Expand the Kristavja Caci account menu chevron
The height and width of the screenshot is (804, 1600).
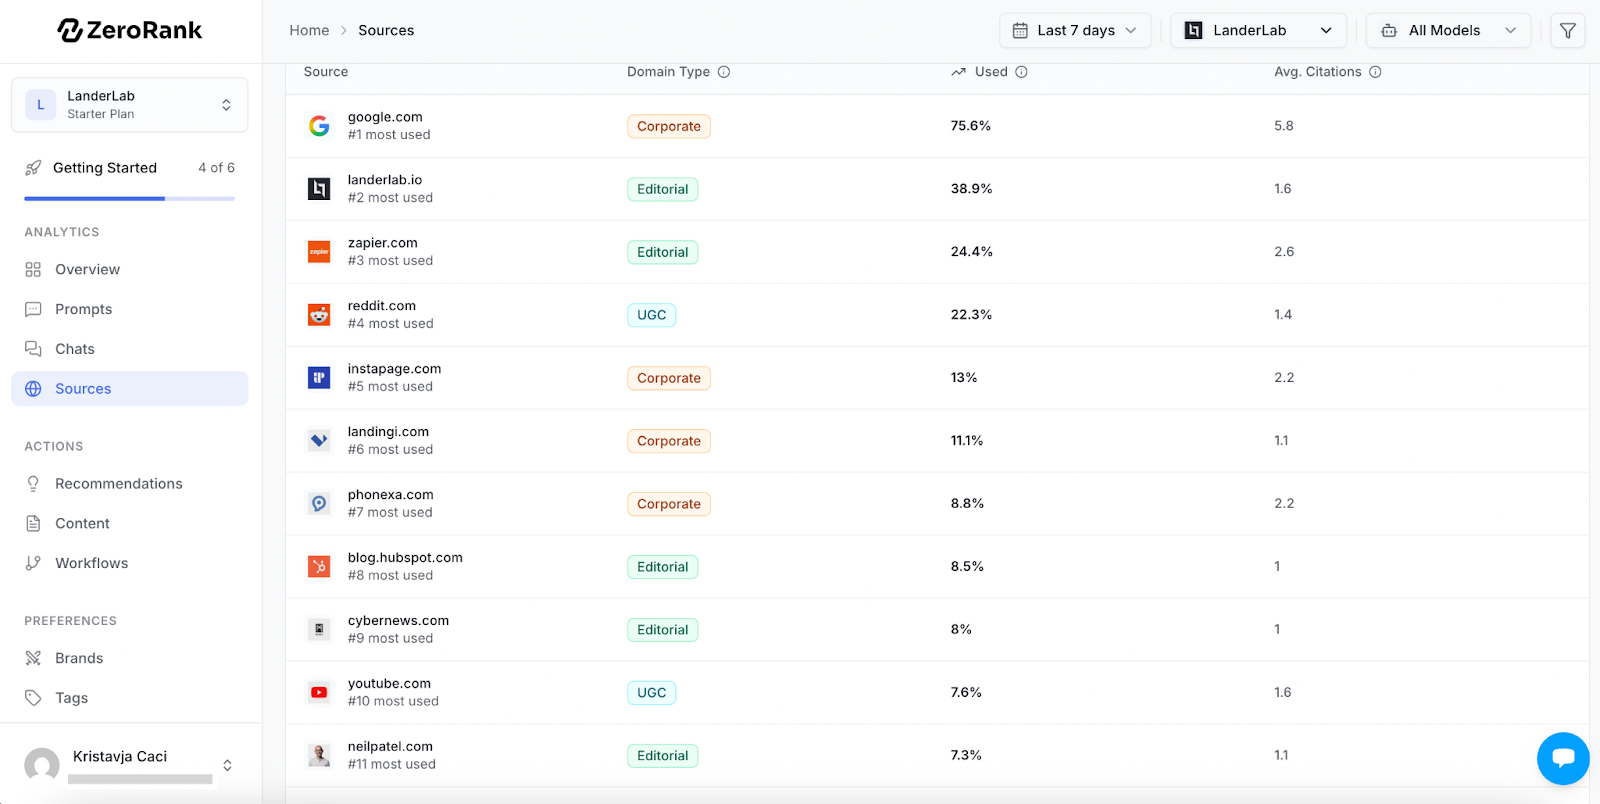point(227,766)
